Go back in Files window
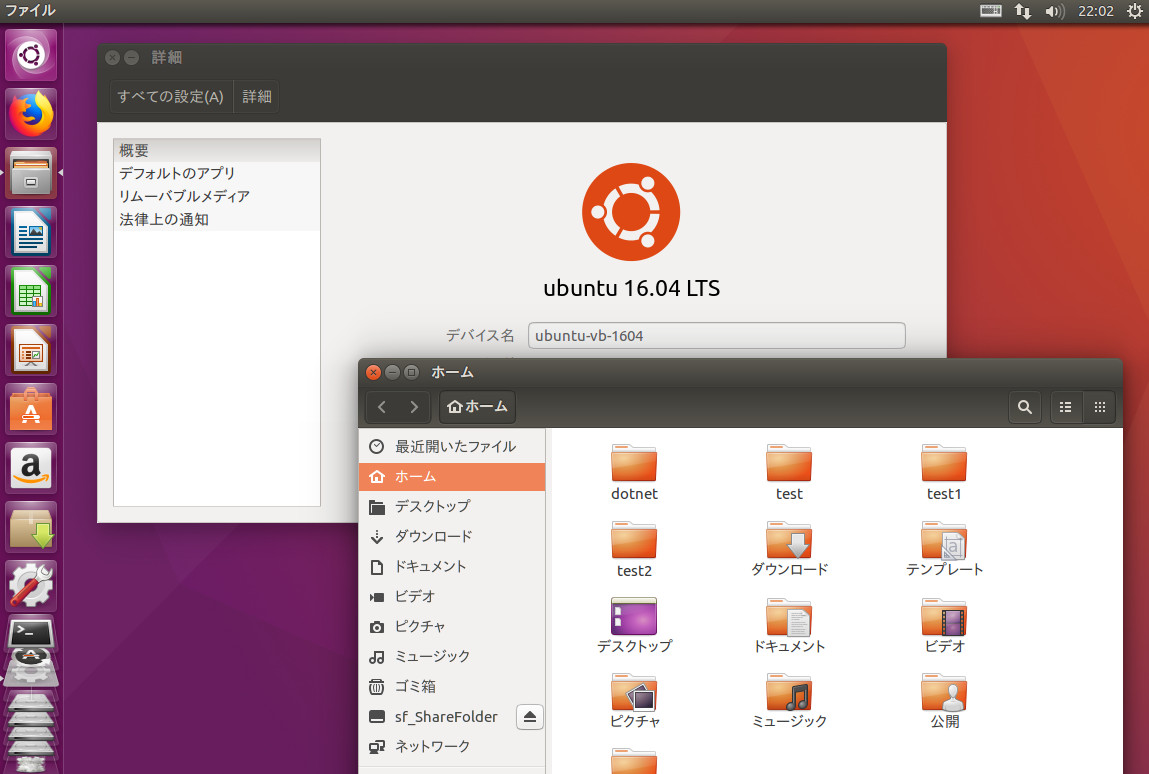The height and width of the screenshot is (774, 1149). [382, 407]
